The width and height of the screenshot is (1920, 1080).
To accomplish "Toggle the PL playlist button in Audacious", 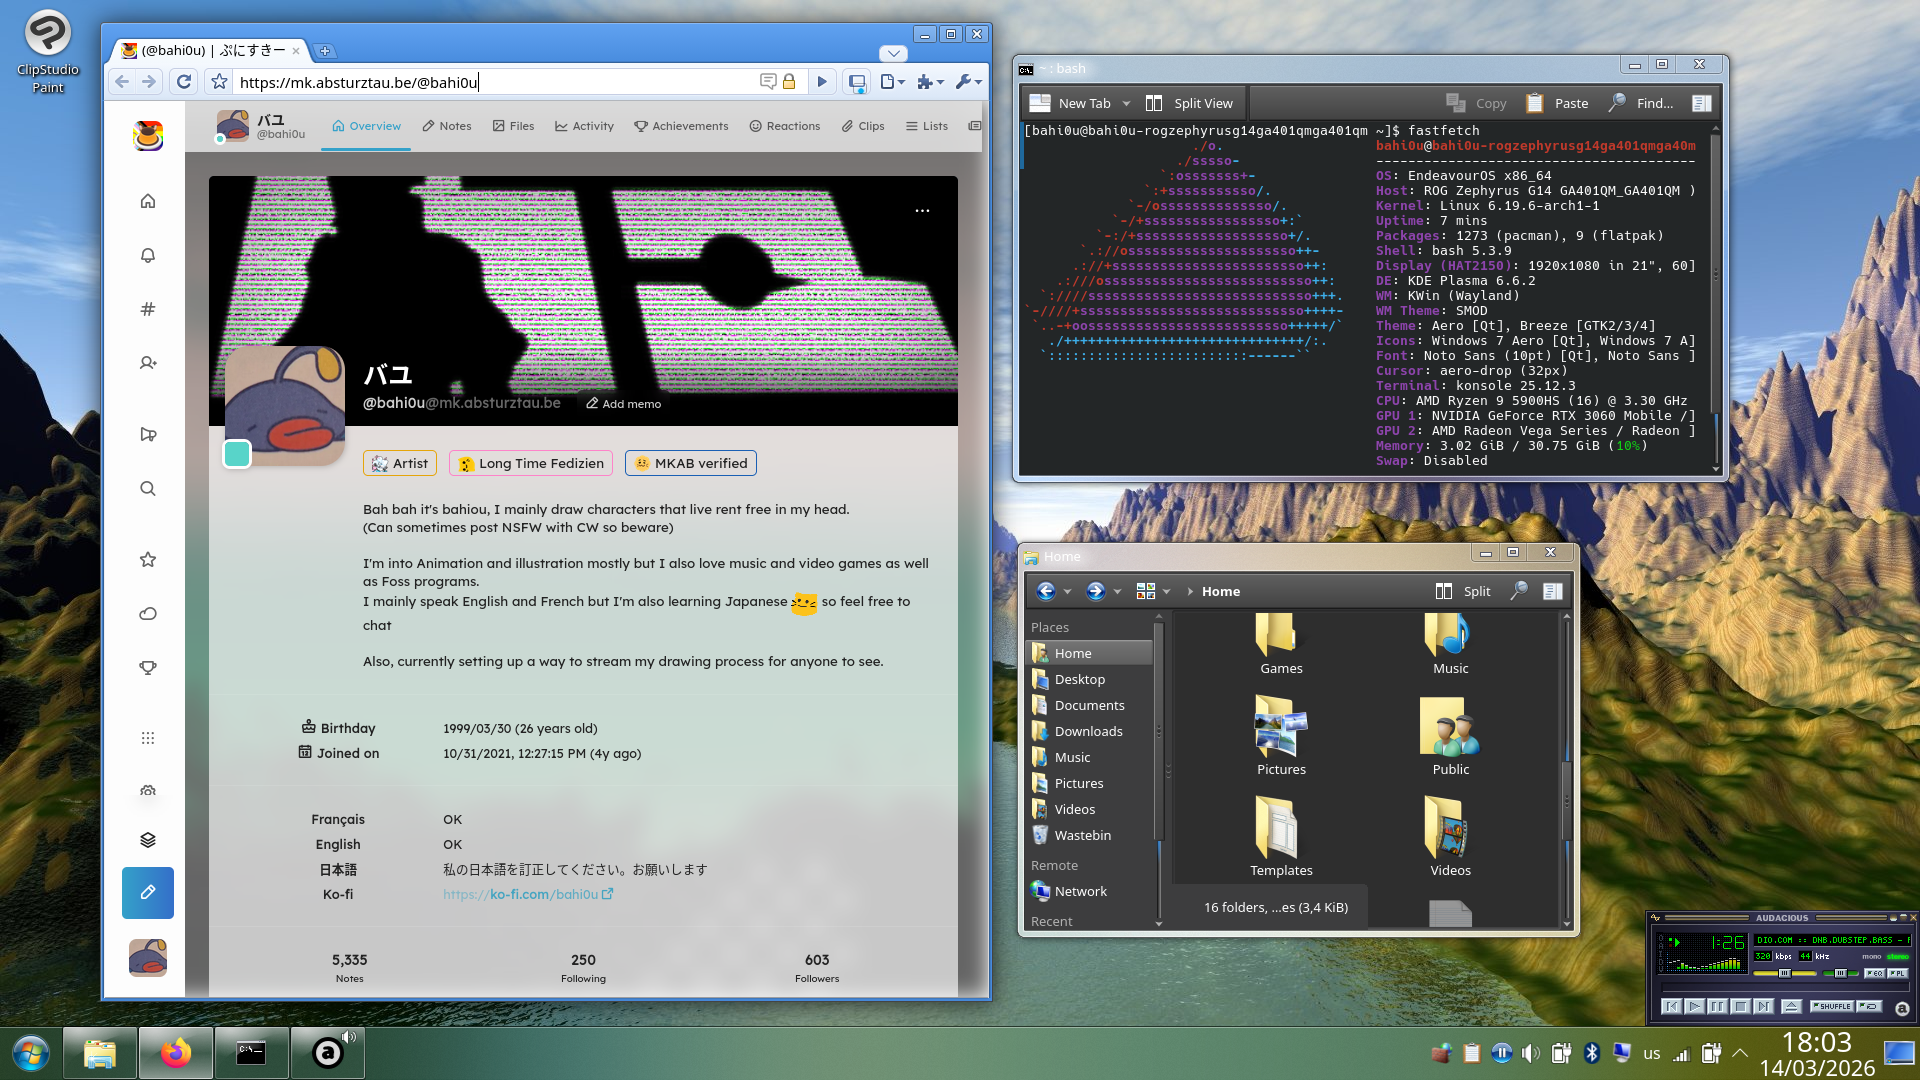I will 1898,973.
